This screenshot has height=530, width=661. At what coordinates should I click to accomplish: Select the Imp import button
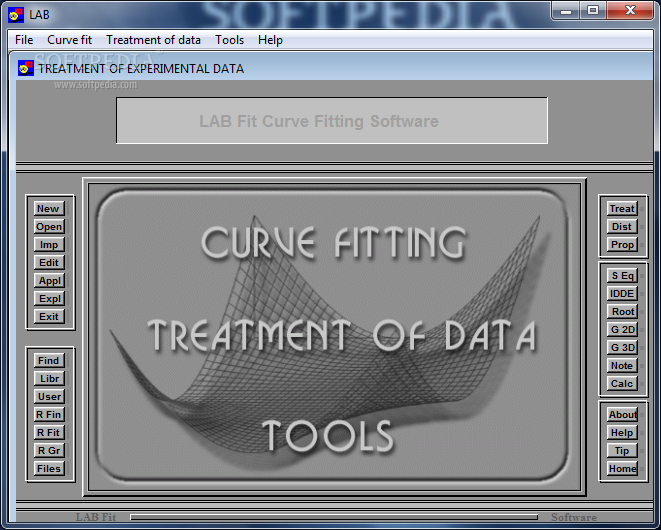[49, 245]
